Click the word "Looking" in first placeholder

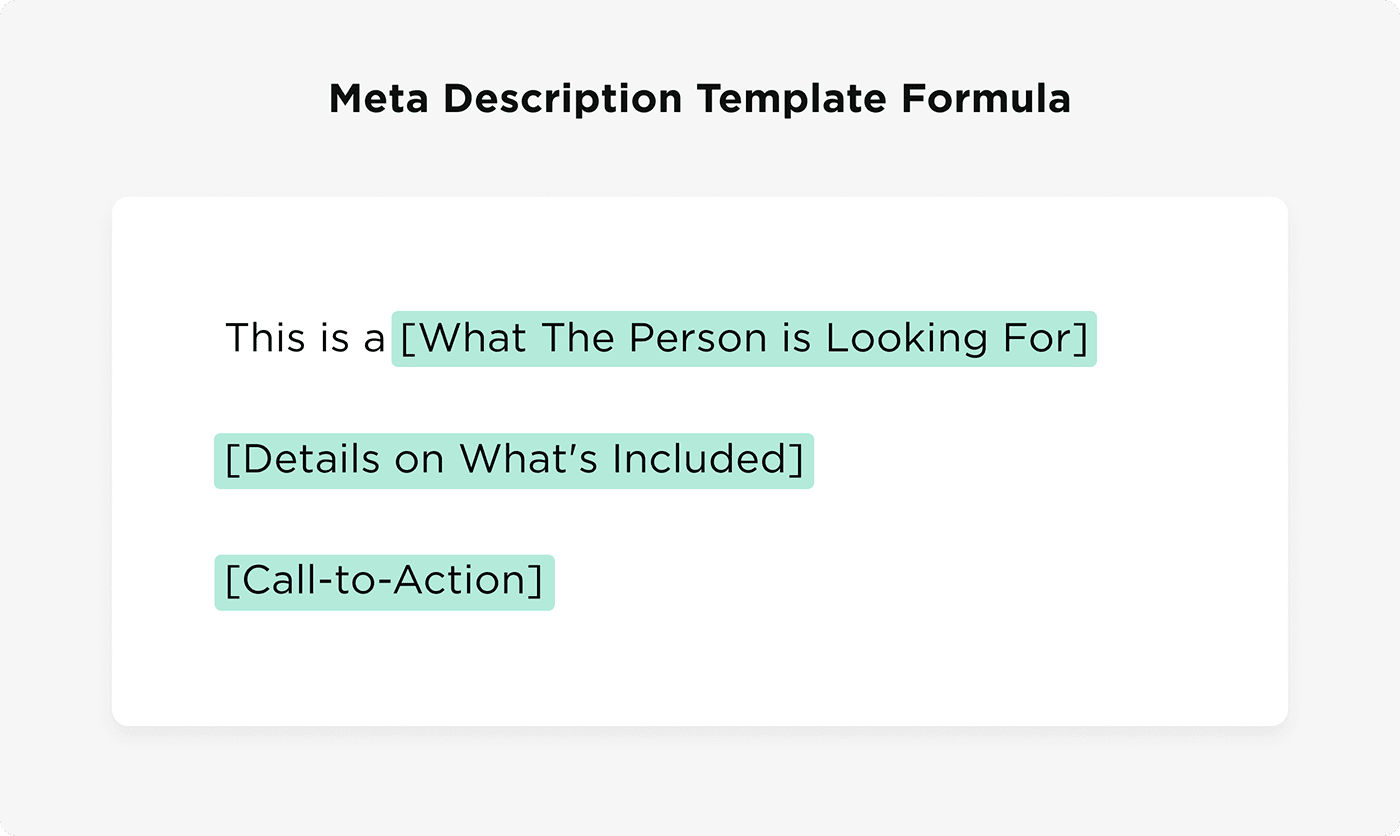893,339
